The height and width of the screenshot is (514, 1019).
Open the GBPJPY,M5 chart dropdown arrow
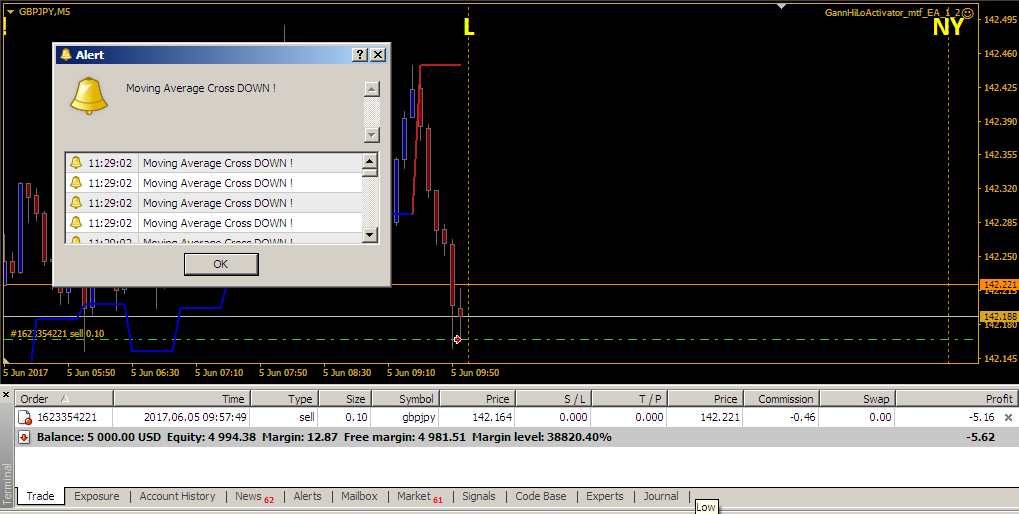pos(10,12)
